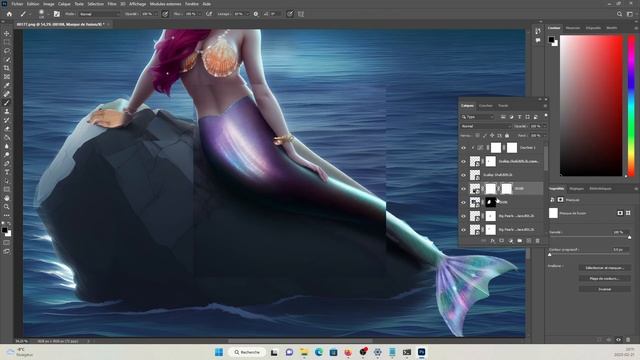
Task: Select the Gradient tool
Action: 7,138
